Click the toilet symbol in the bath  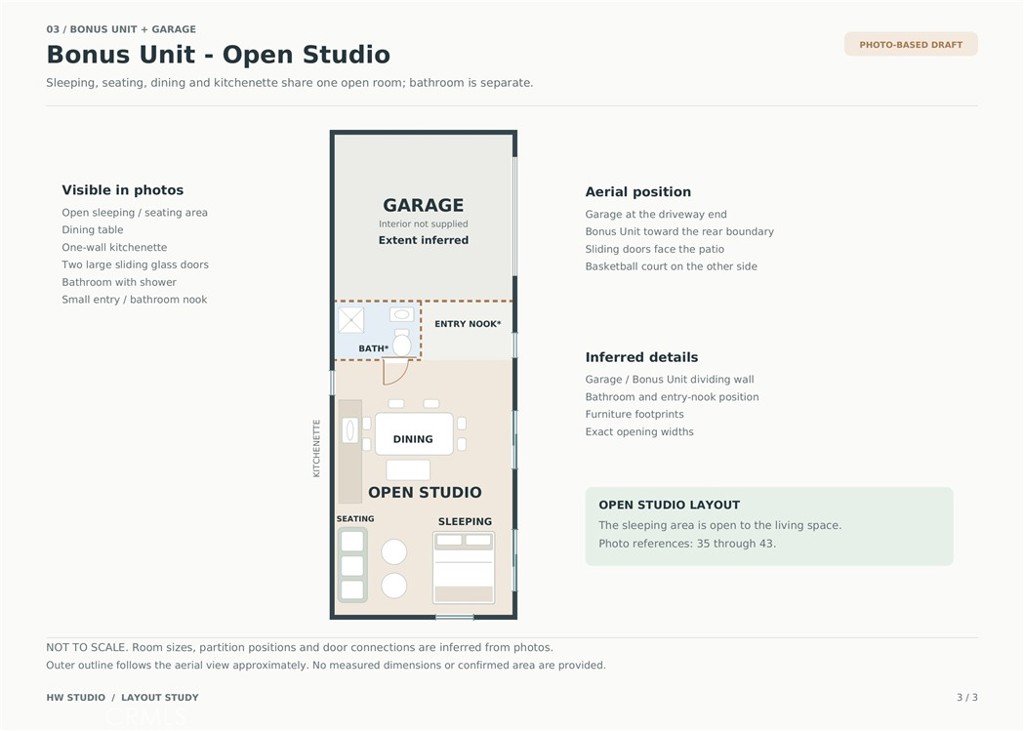[402, 343]
